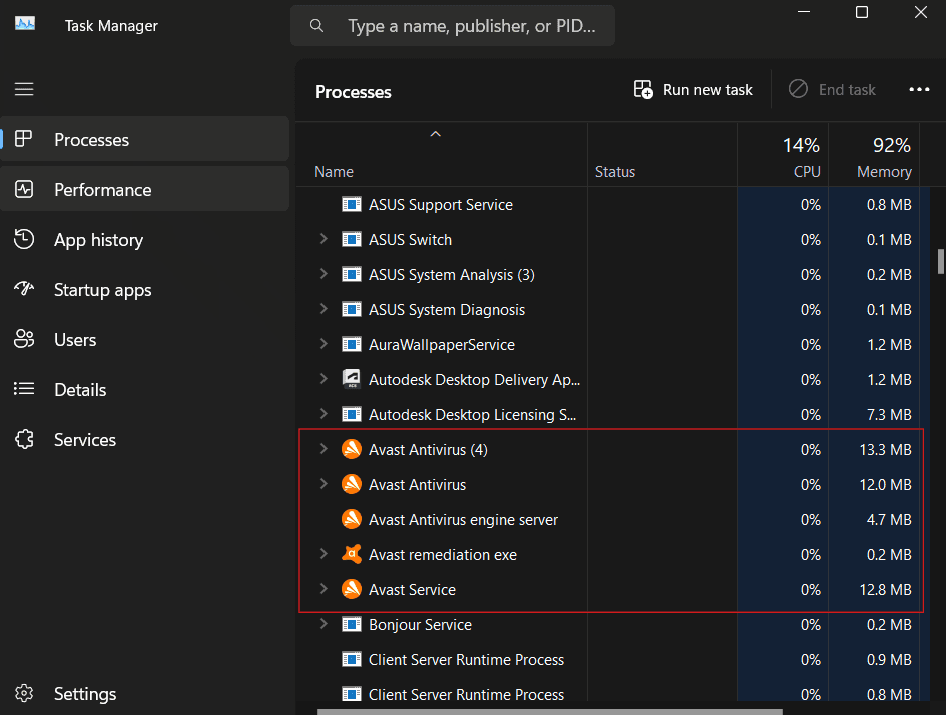Click the 12.0 MB memory value
The height and width of the screenshot is (715, 946).
[x=885, y=485]
